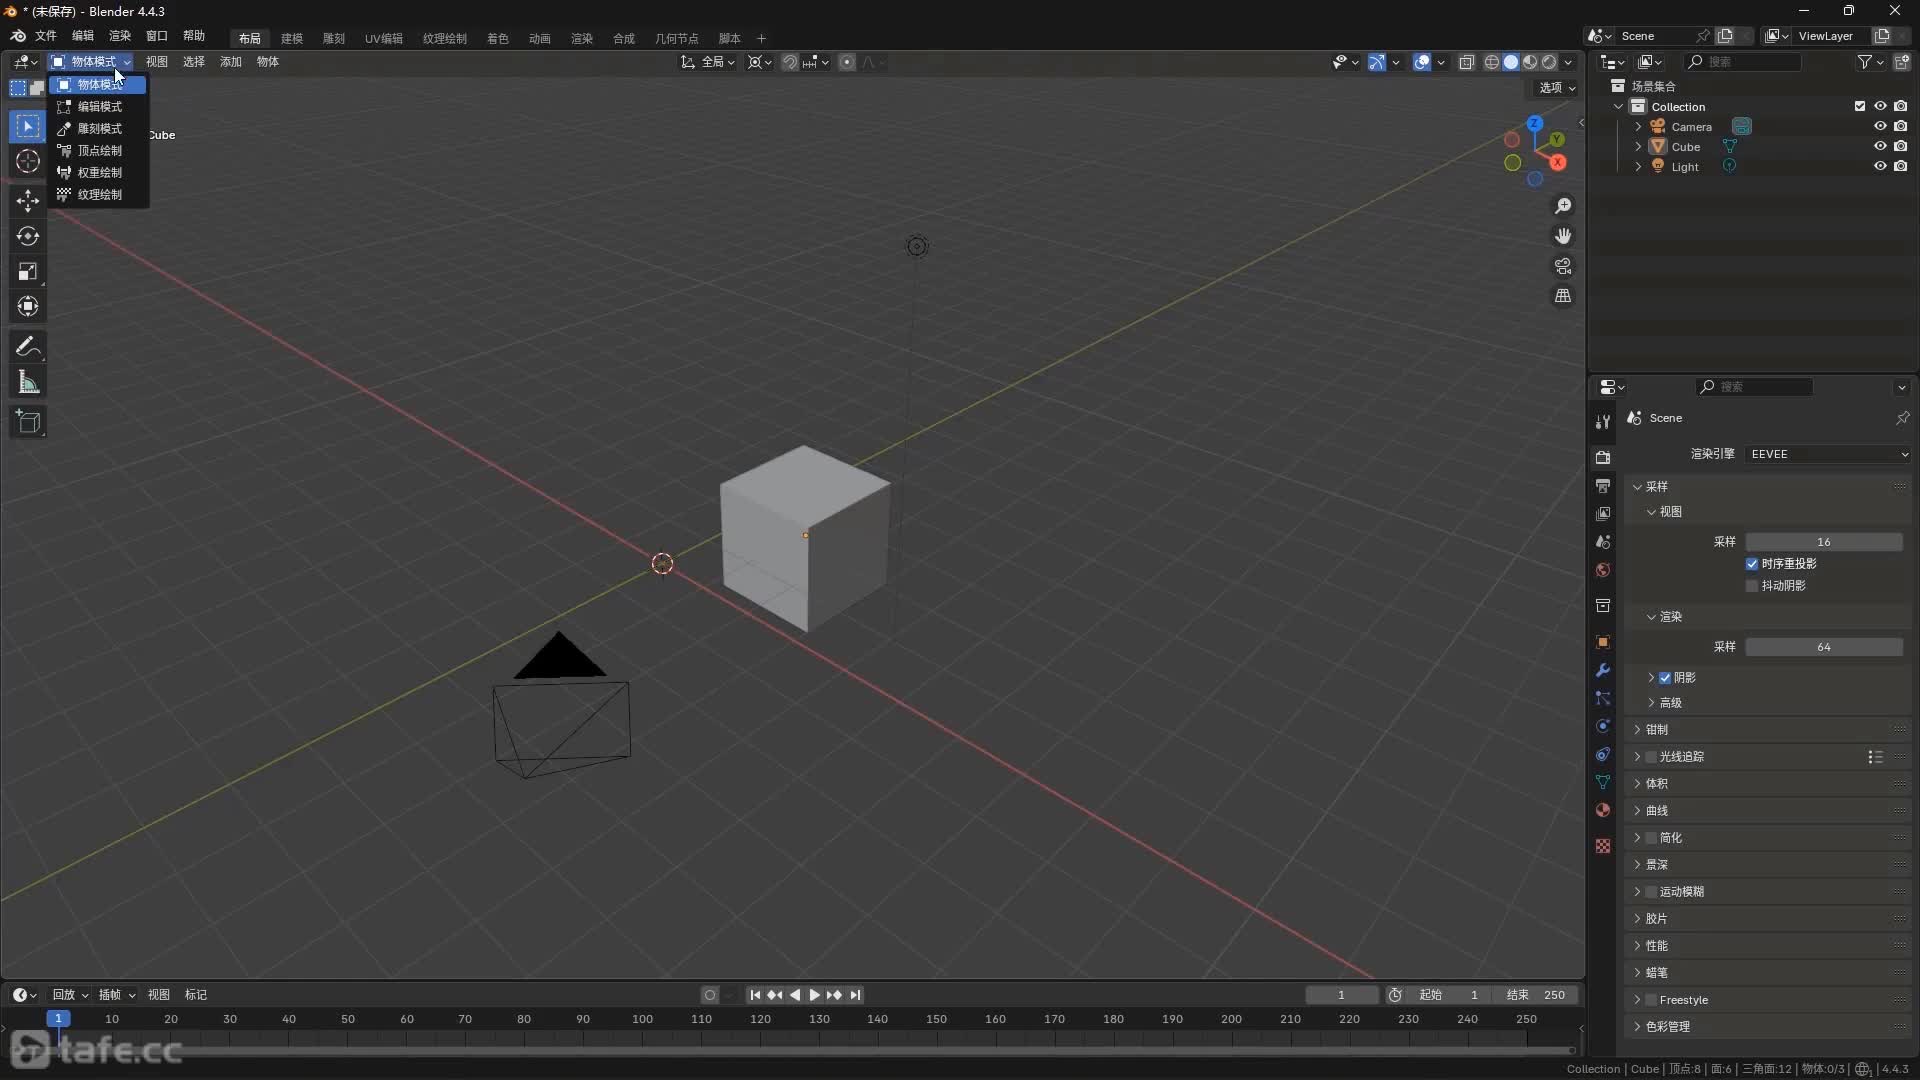
Task: Enable the 抖动阴影 checkbox
Action: pos(1752,586)
